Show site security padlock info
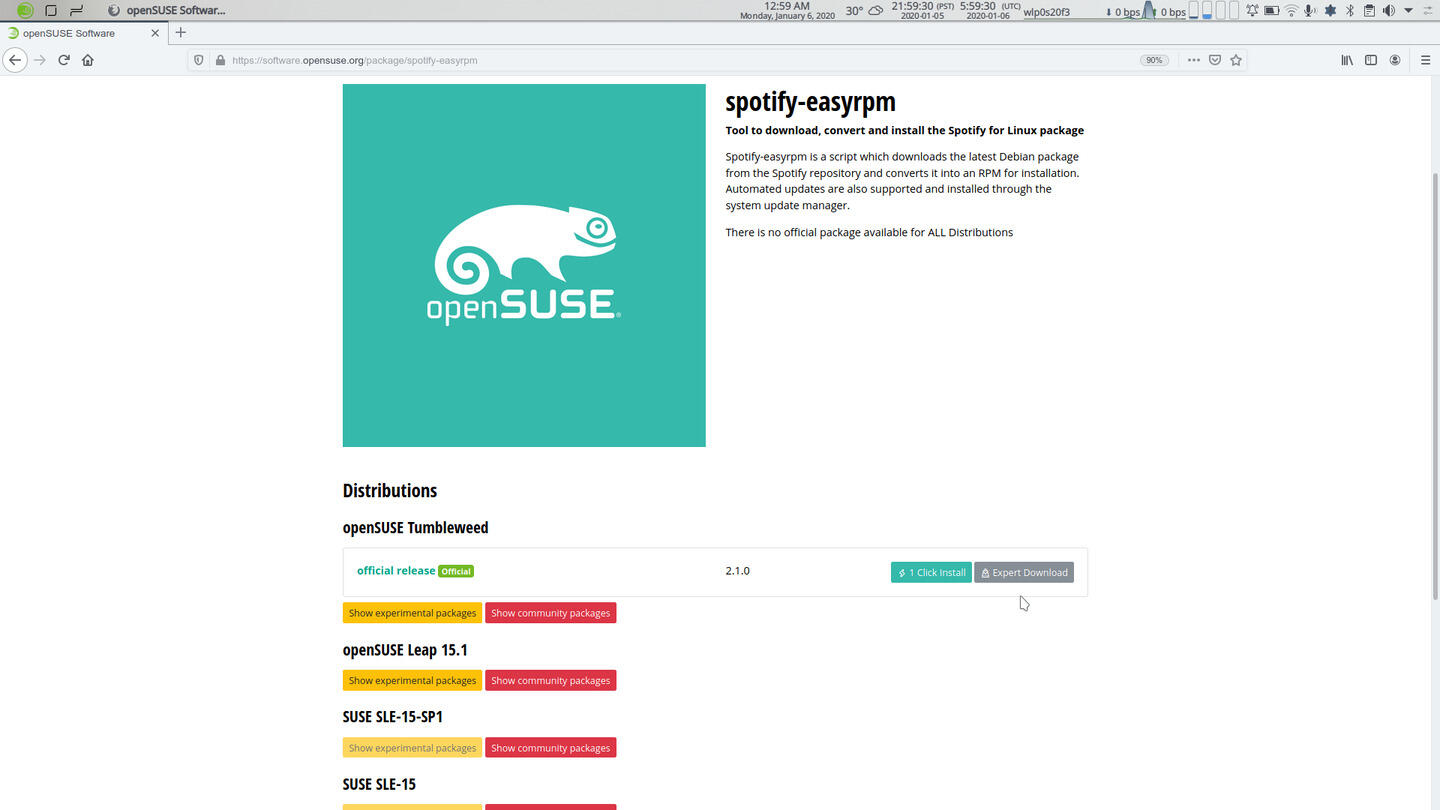The height and width of the screenshot is (810, 1440). point(219,60)
